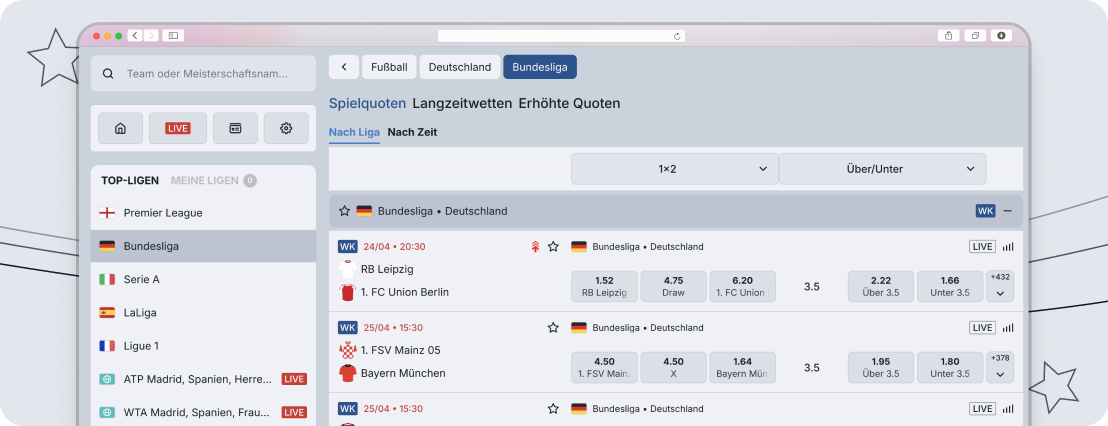Viewport: 1108px width, 426px height.
Task: Switch to Erhöhte Quoten tab
Action: (x=570, y=103)
